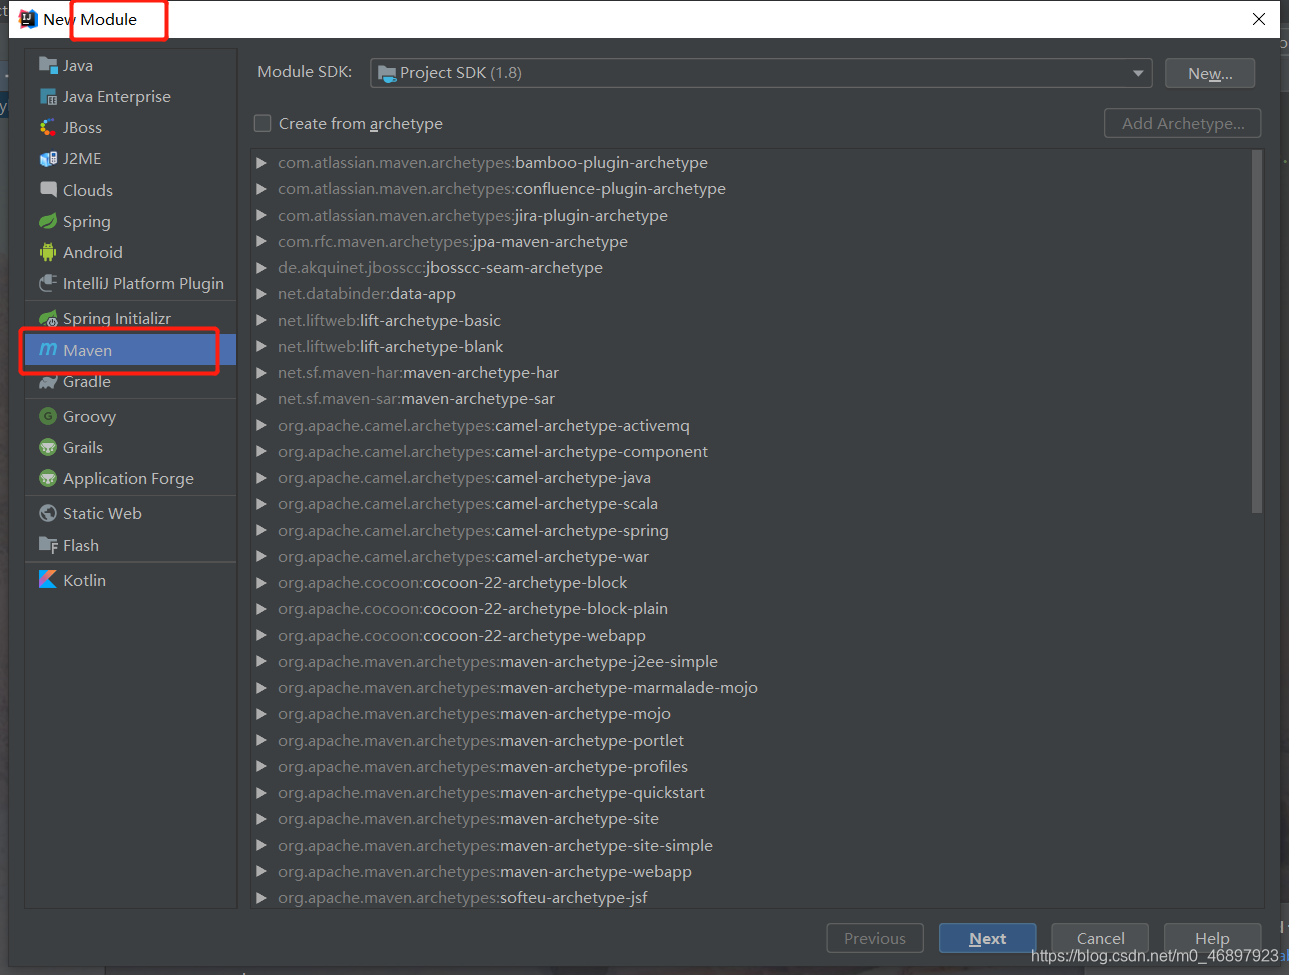
Task: Select Gradle module type
Action: (x=130, y=381)
